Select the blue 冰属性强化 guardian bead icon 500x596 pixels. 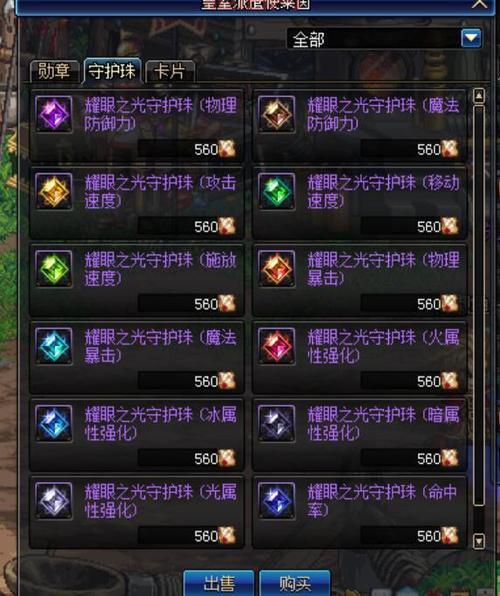click(x=54, y=423)
